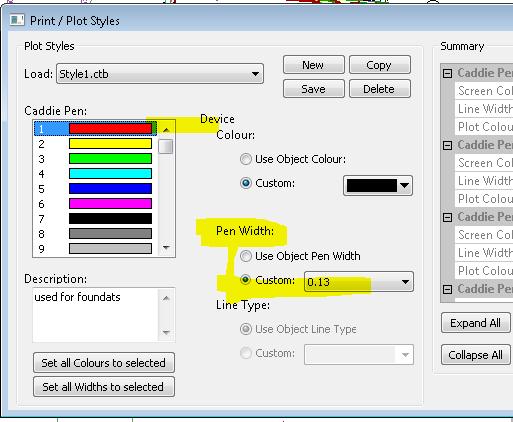This screenshot has height=422, width=513.
Task: Select Caddie Pen 9 light grey swatch
Action: click(110, 249)
